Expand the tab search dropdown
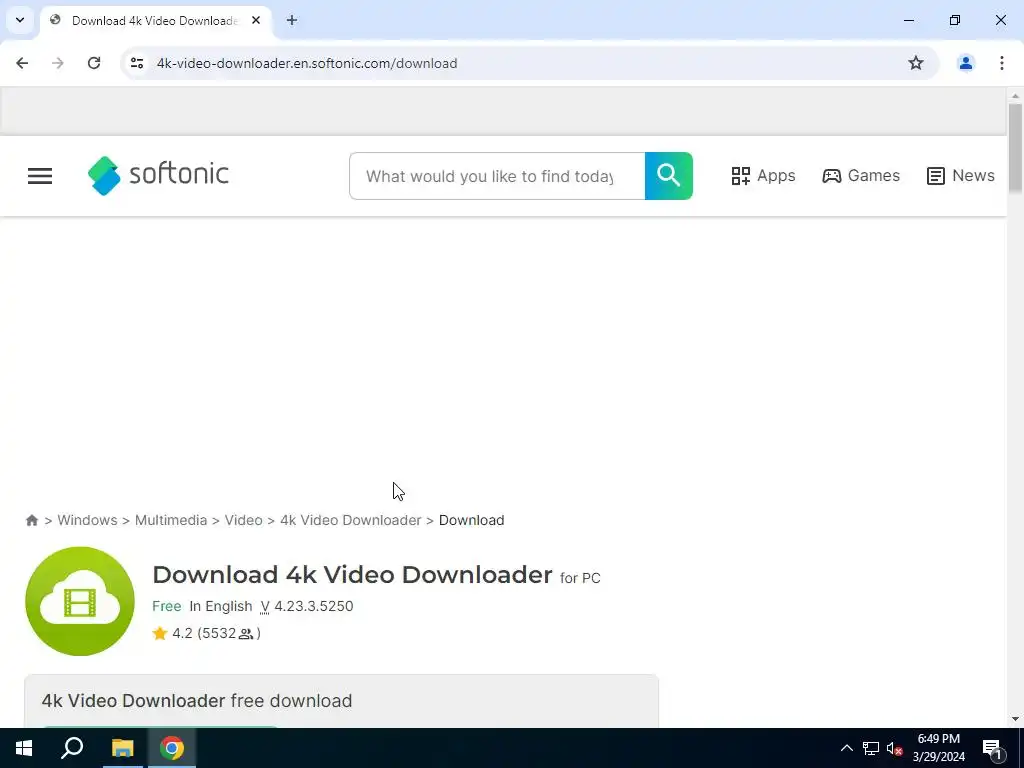Screen dimensions: 1024x768 pos(20,20)
